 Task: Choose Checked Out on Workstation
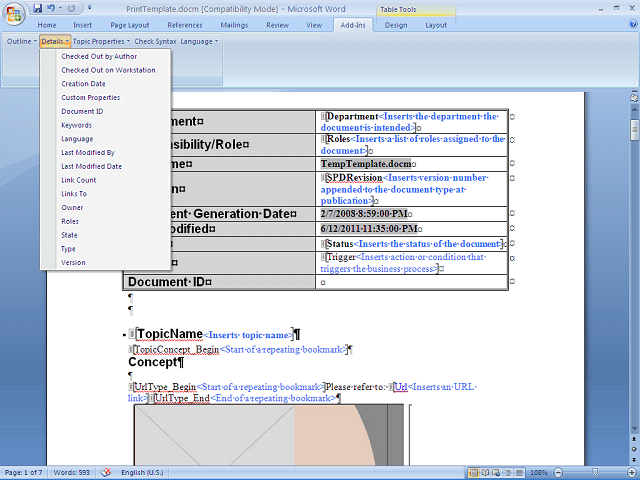[x=106, y=70]
